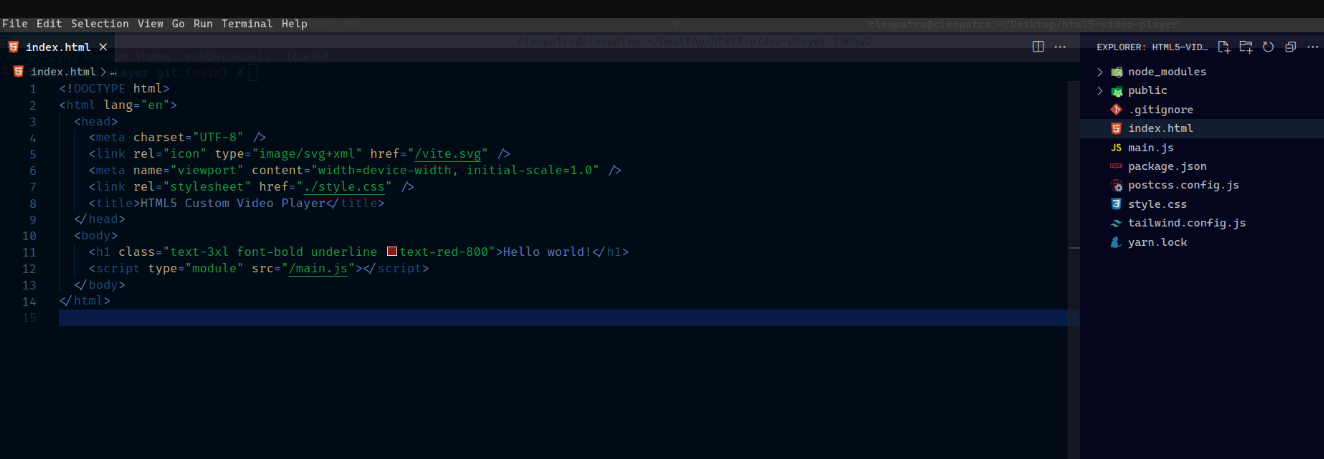Click the npm icon beside package.json
The width and height of the screenshot is (1324, 459).
click(1117, 166)
